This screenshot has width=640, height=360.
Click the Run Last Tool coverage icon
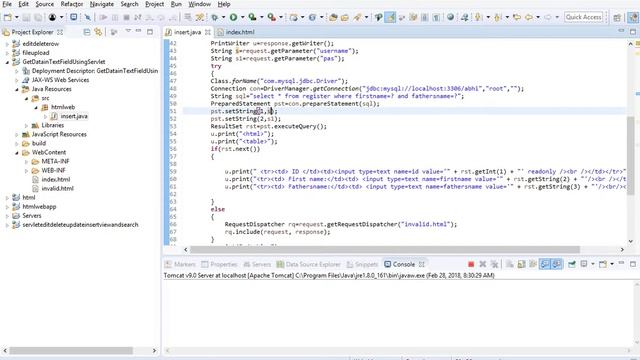252,17
